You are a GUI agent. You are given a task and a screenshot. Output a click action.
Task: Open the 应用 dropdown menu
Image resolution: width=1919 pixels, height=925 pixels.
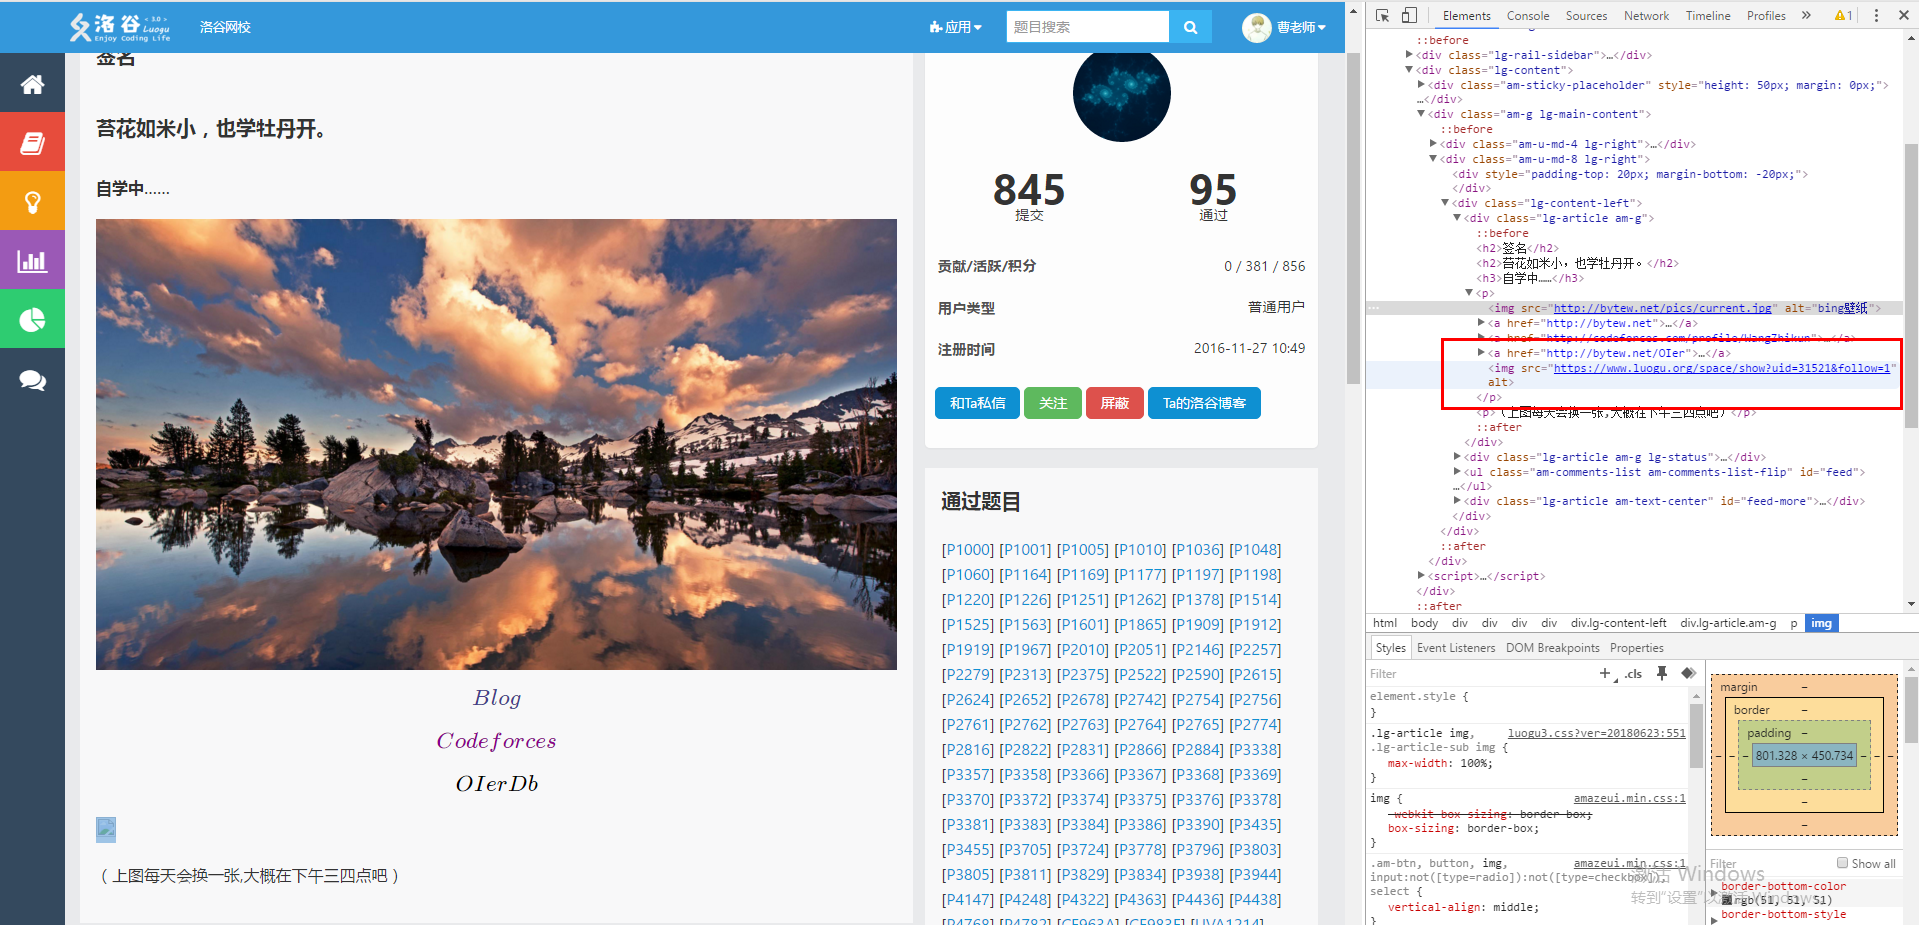pyautogui.click(x=955, y=27)
